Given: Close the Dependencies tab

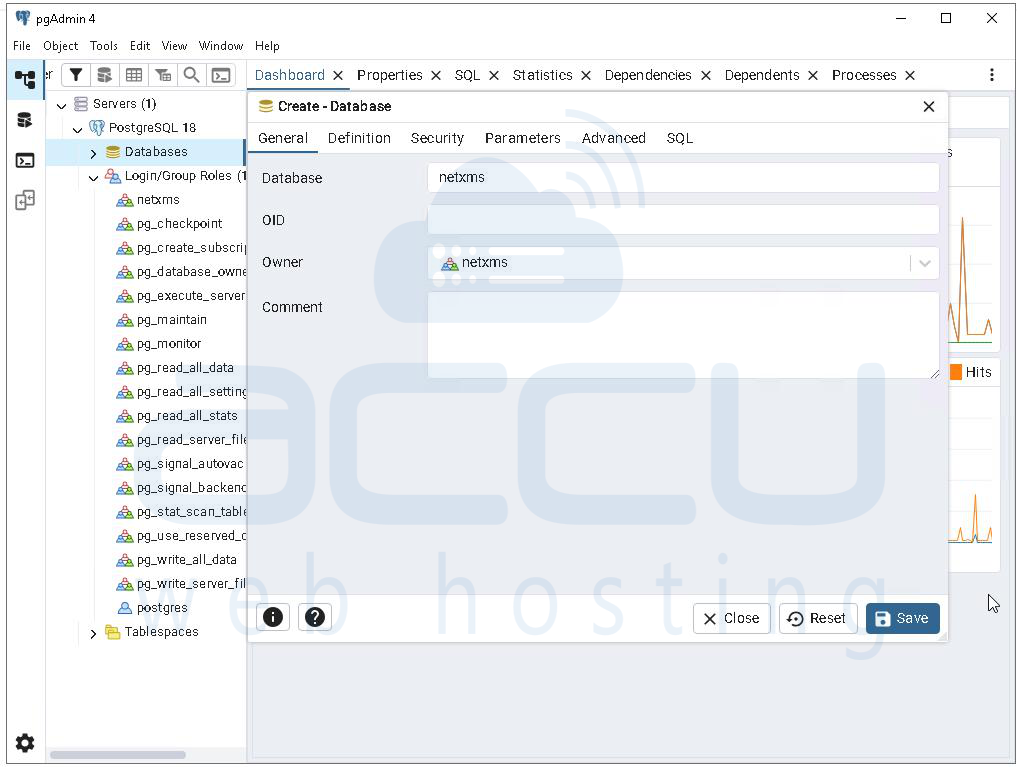Looking at the screenshot, I should [x=706, y=76].
